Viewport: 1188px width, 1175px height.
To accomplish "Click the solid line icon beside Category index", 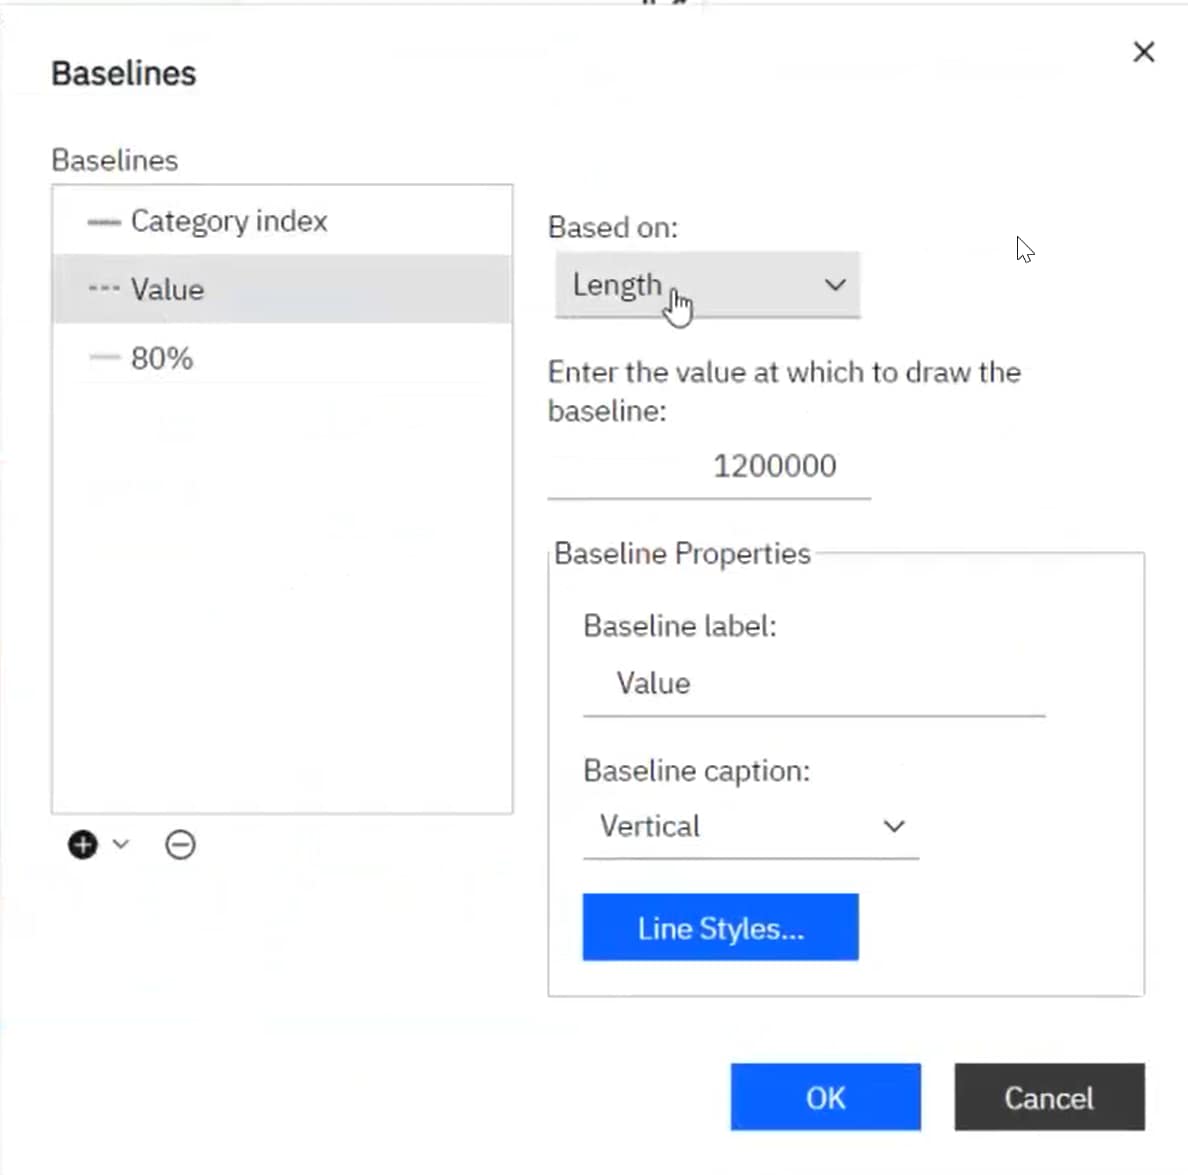I will (103, 222).
